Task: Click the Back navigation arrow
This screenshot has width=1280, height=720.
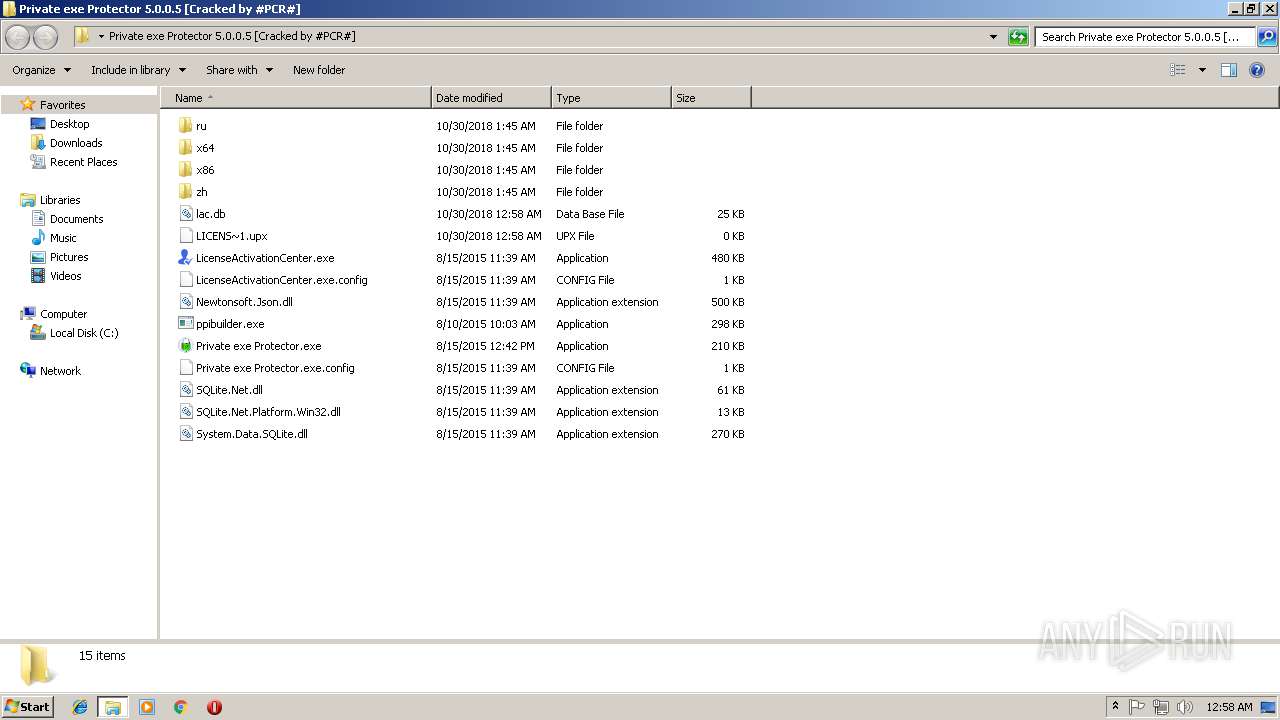Action: pos(18,37)
